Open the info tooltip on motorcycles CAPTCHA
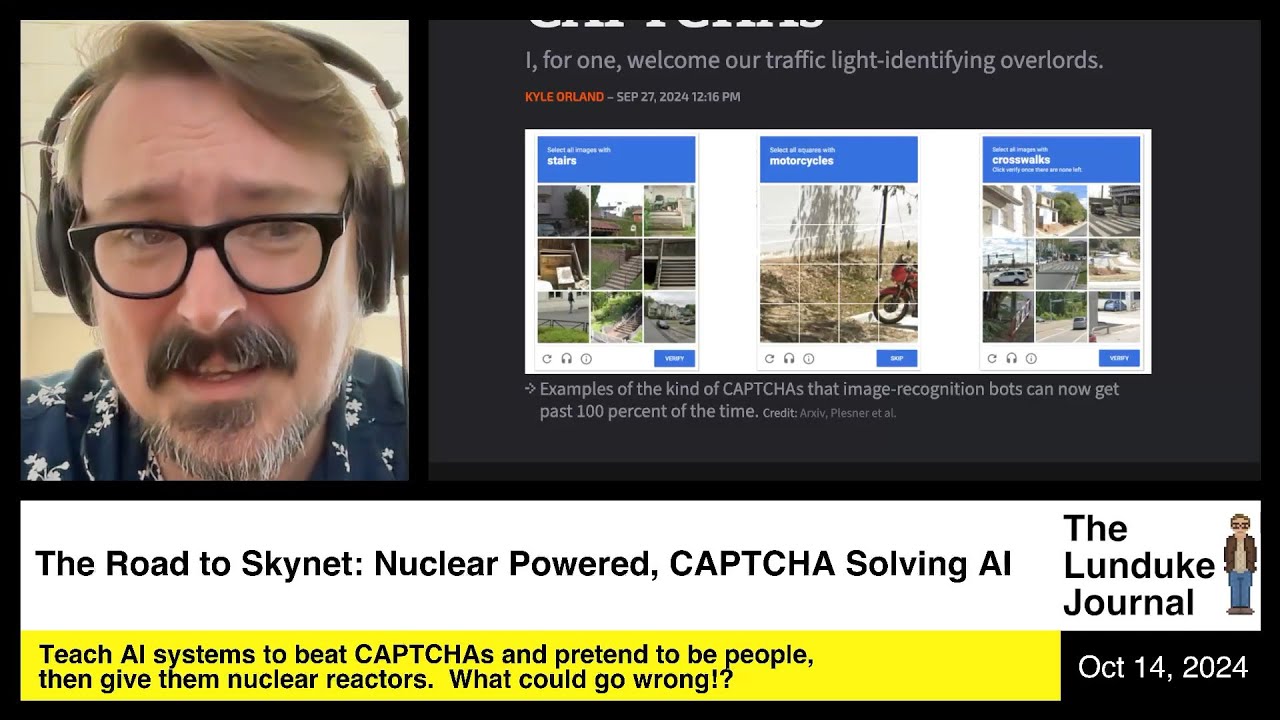The width and height of the screenshot is (1280, 720). tap(810, 358)
